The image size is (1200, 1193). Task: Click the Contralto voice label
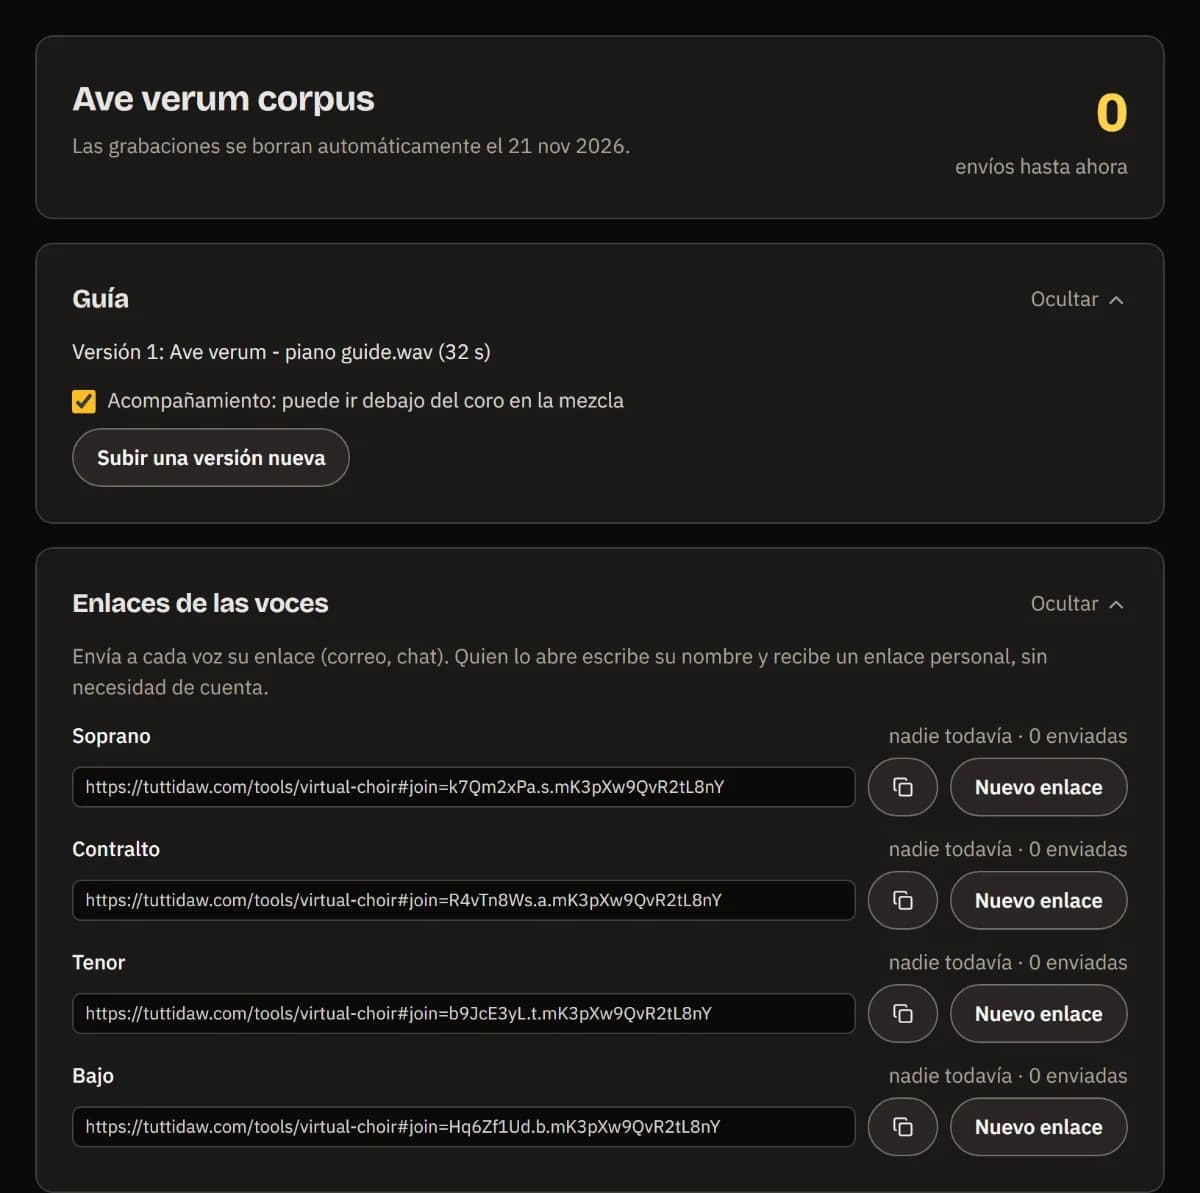point(116,849)
